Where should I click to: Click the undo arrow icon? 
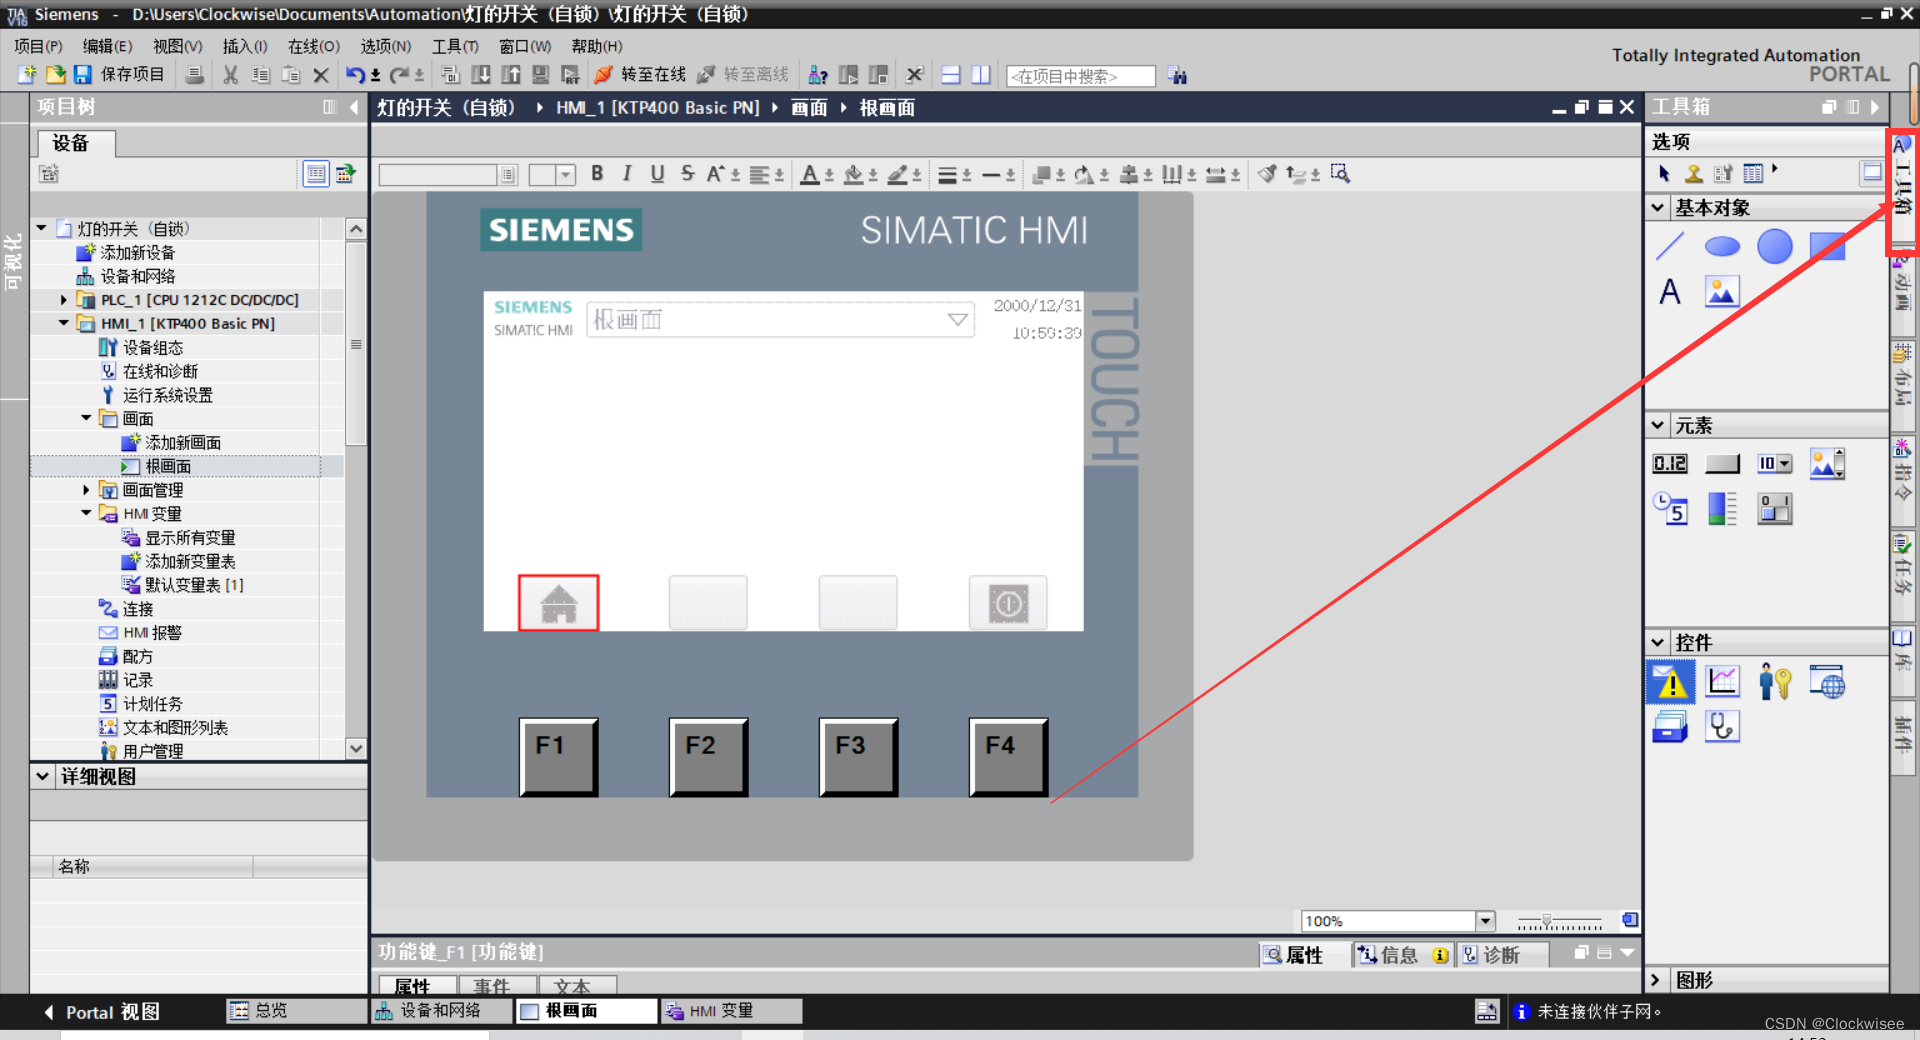point(355,75)
